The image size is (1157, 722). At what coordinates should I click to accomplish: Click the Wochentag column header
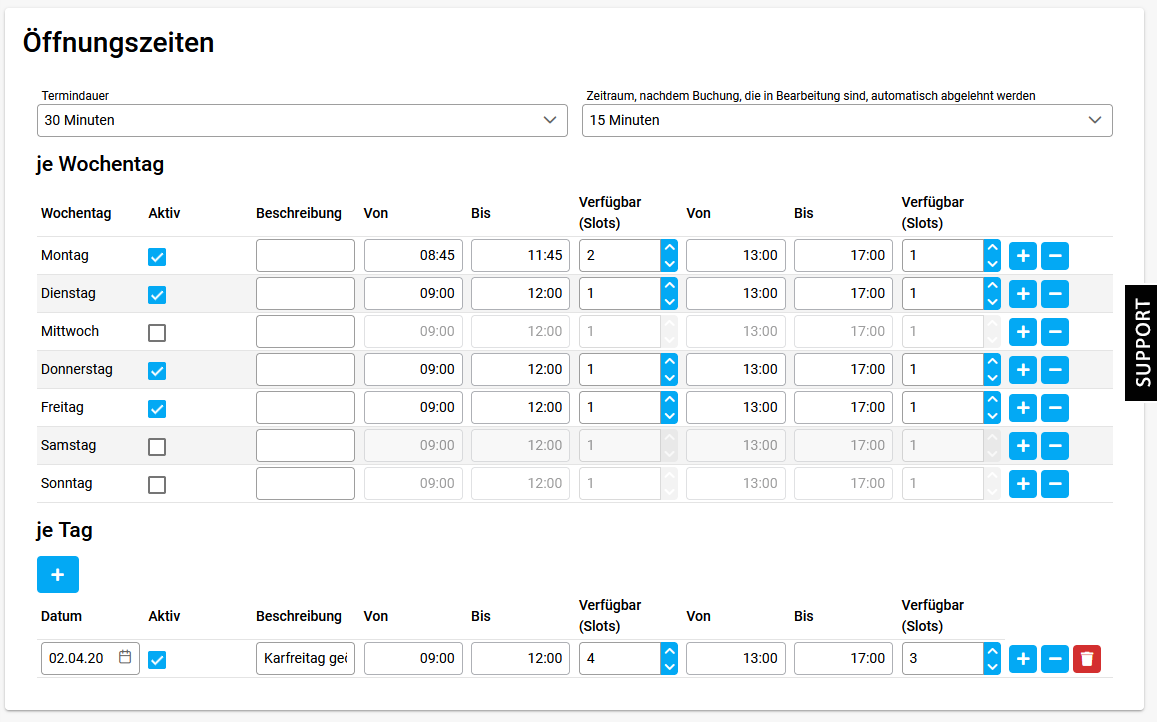(x=76, y=213)
